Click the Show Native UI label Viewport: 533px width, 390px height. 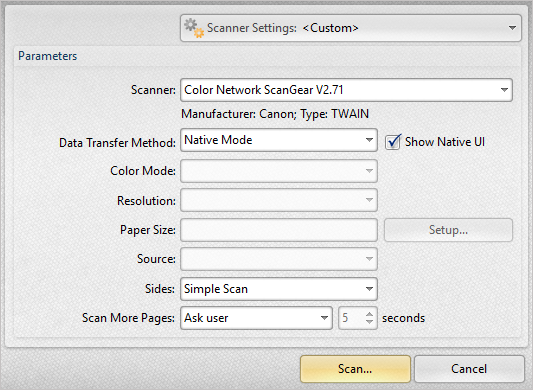[x=445, y=142]
